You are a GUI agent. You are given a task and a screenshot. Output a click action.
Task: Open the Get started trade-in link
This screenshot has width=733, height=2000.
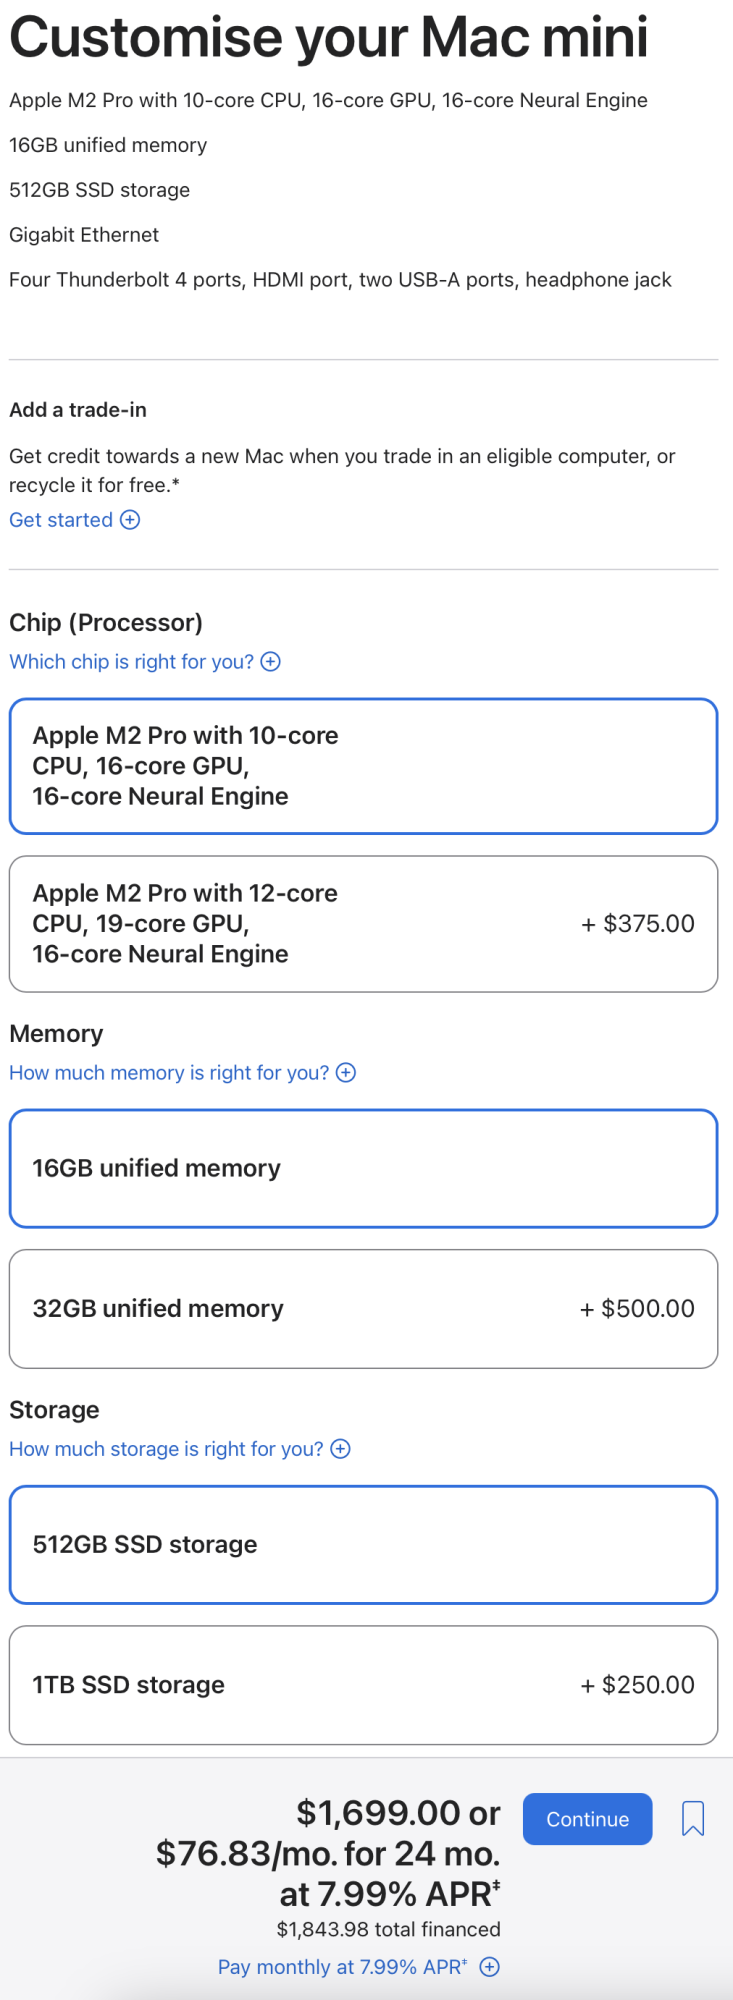(x=61, y=520)
